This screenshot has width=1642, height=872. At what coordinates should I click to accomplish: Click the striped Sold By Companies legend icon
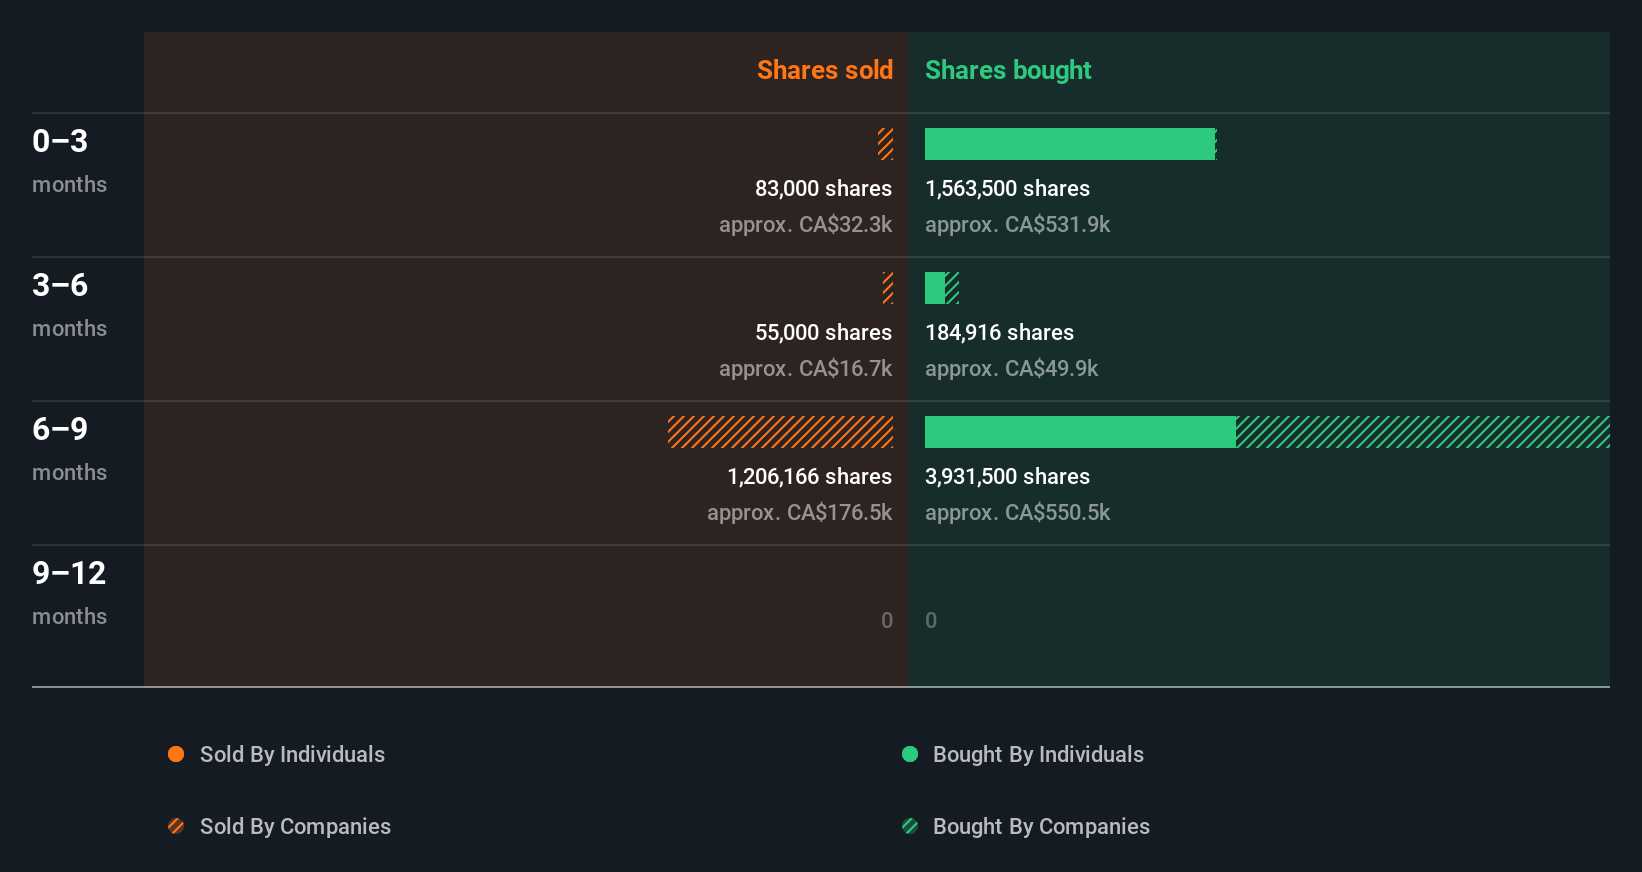tap(176, 826)
